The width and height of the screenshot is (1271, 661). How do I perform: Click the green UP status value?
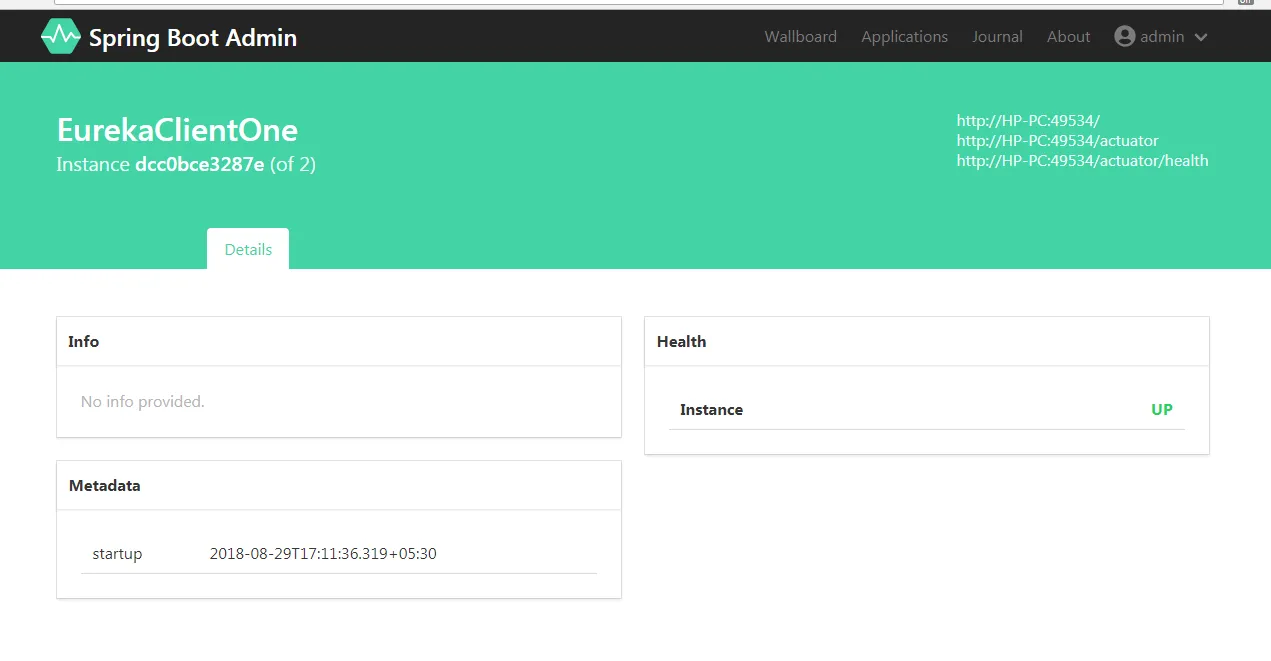(x=1162, y=409)
